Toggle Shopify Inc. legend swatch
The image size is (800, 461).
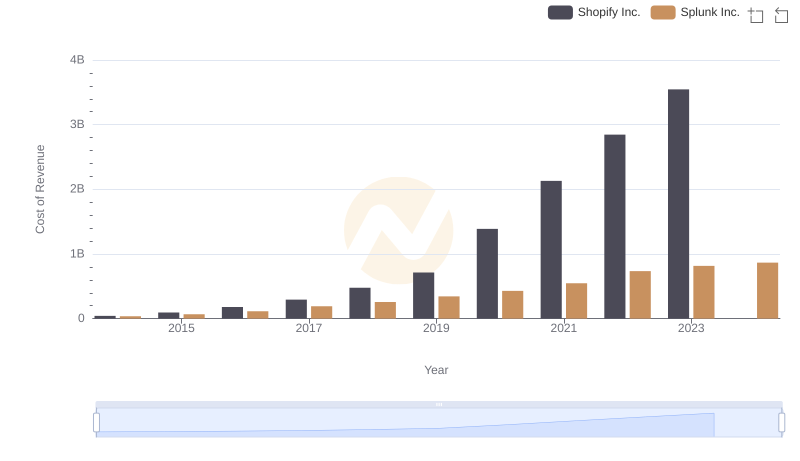(560, 12)
